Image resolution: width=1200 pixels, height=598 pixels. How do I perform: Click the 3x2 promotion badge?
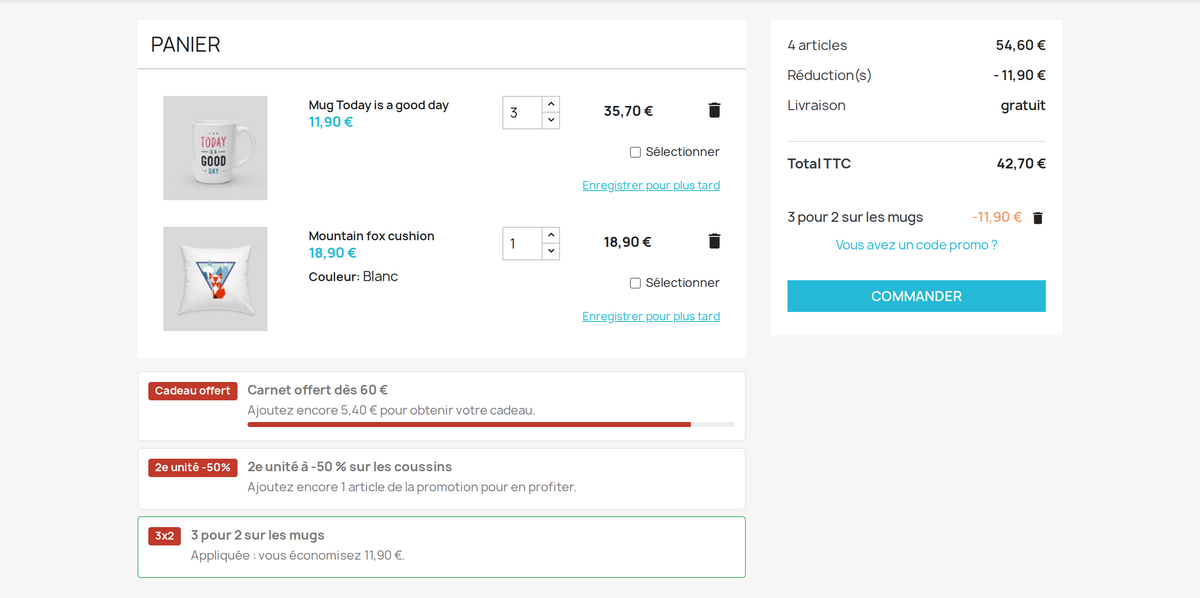pyautogui.click(x=164, y=536)
